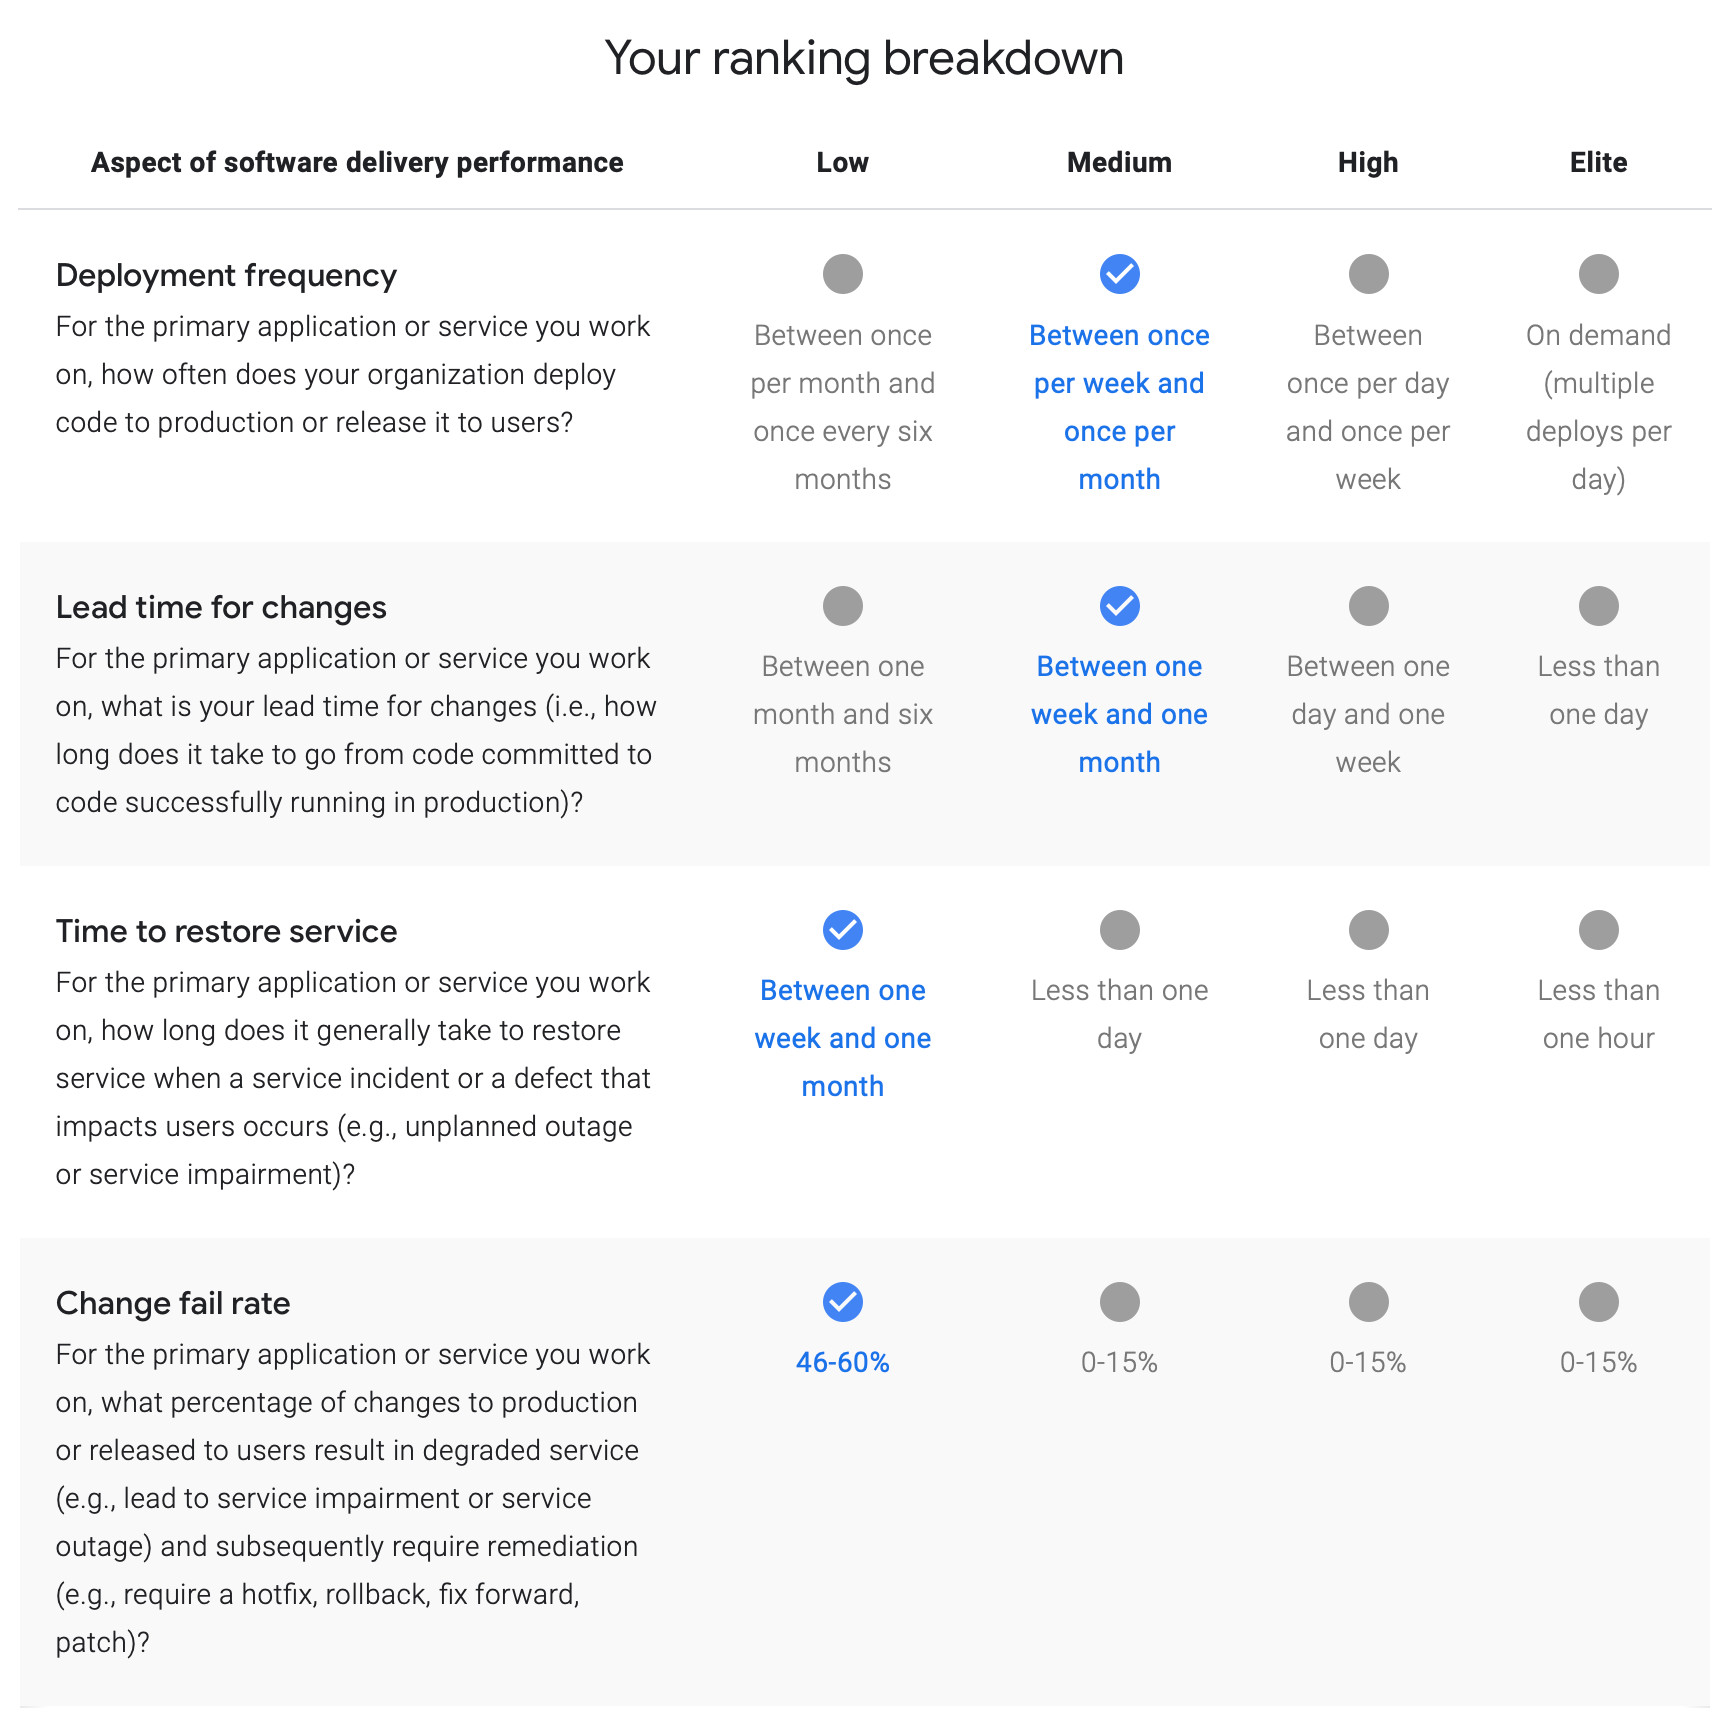Select High circle for Change fail rate
This screenshot has height=1722, width=1736.
pyautogui.click(x=1368, y=1302)
